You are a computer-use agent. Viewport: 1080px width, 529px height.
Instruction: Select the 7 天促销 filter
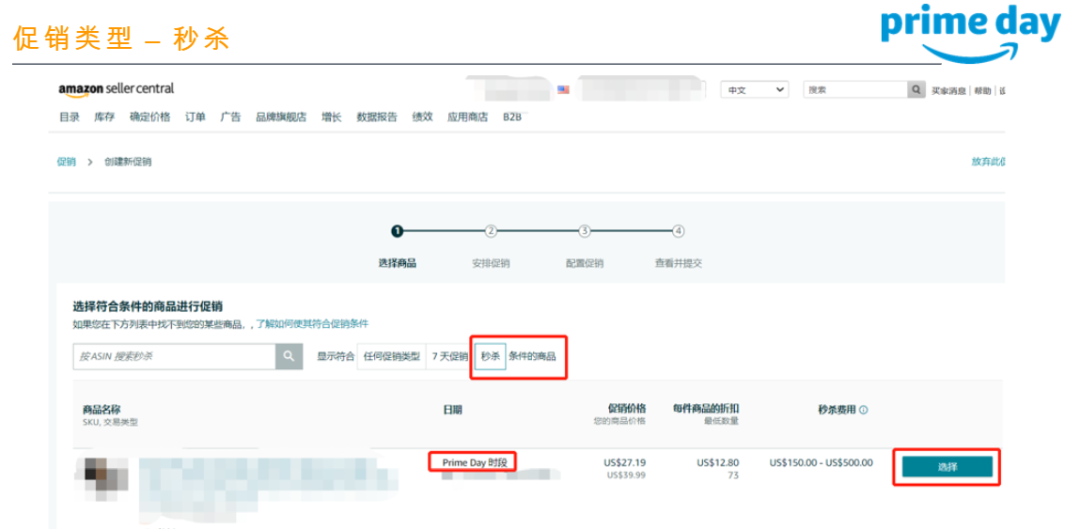click(x=450, y=356)
